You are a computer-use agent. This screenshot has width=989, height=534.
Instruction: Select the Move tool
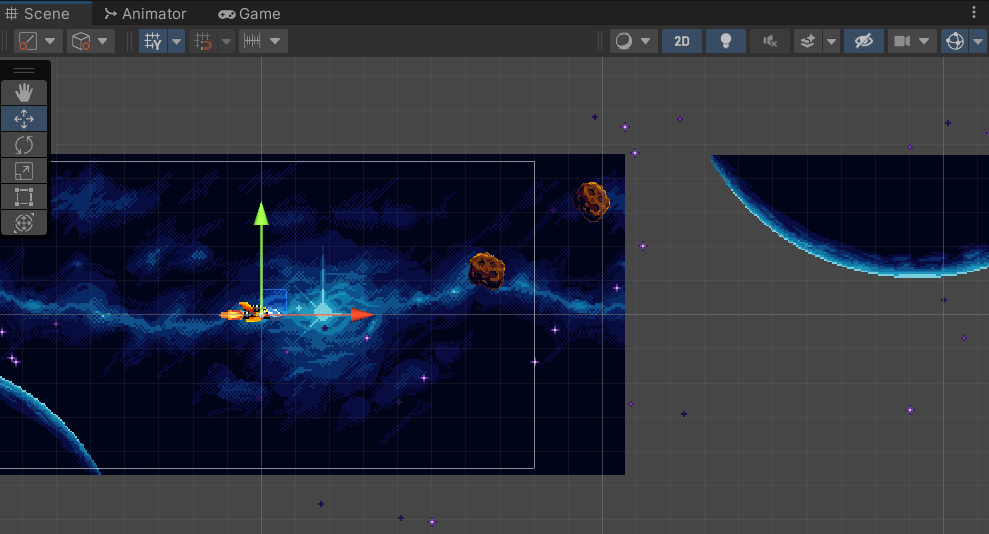click(24, 119)
